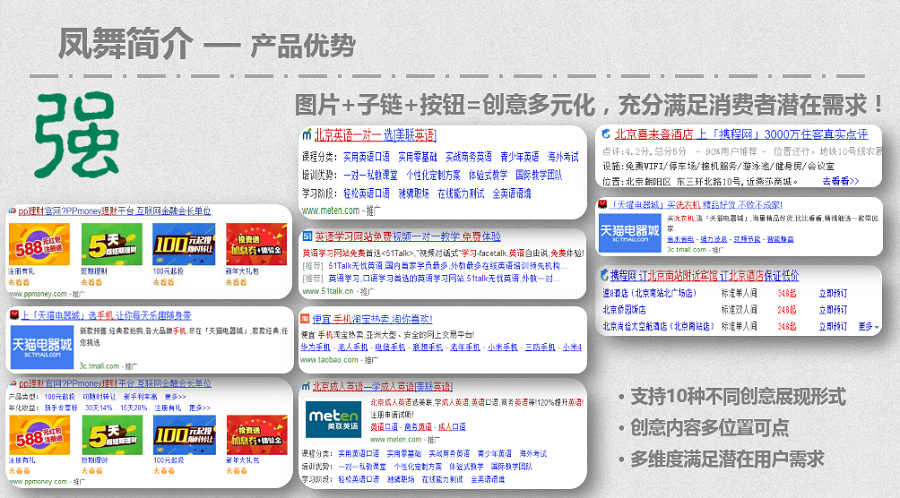Click 去看看 under 短期理财 in ad with 产品类型 row

coord(92,471)
